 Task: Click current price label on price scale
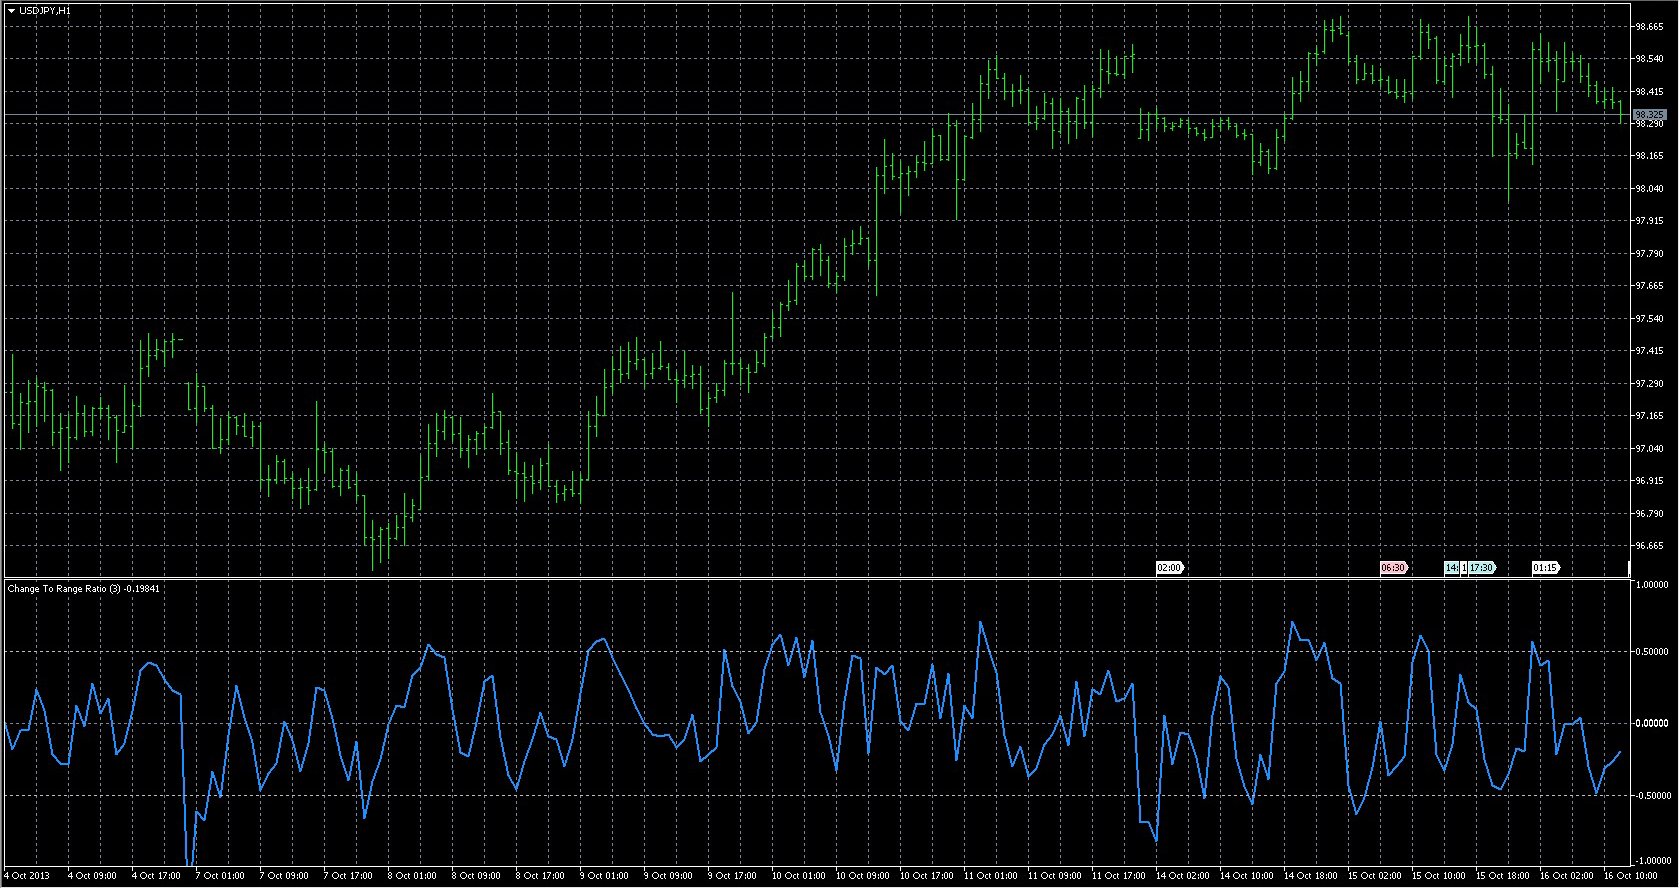point(1649,115)
